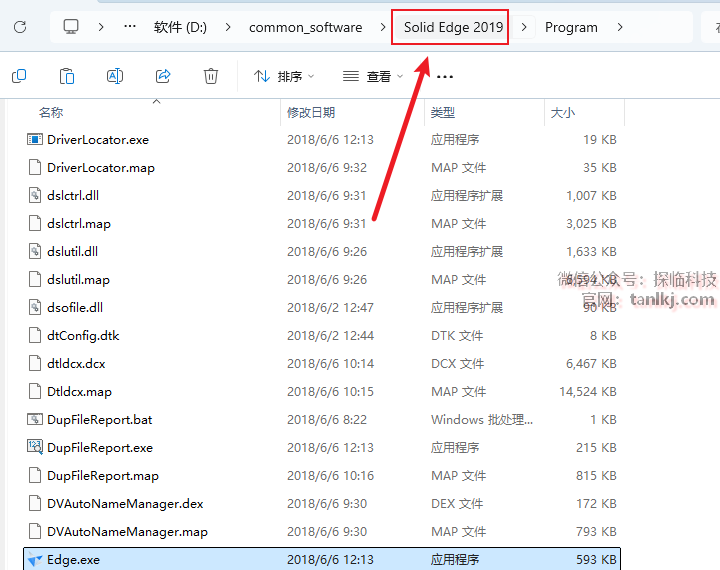Select file dslutil.map
Viewport: 720px width, 570px height.
click(78, 280)
